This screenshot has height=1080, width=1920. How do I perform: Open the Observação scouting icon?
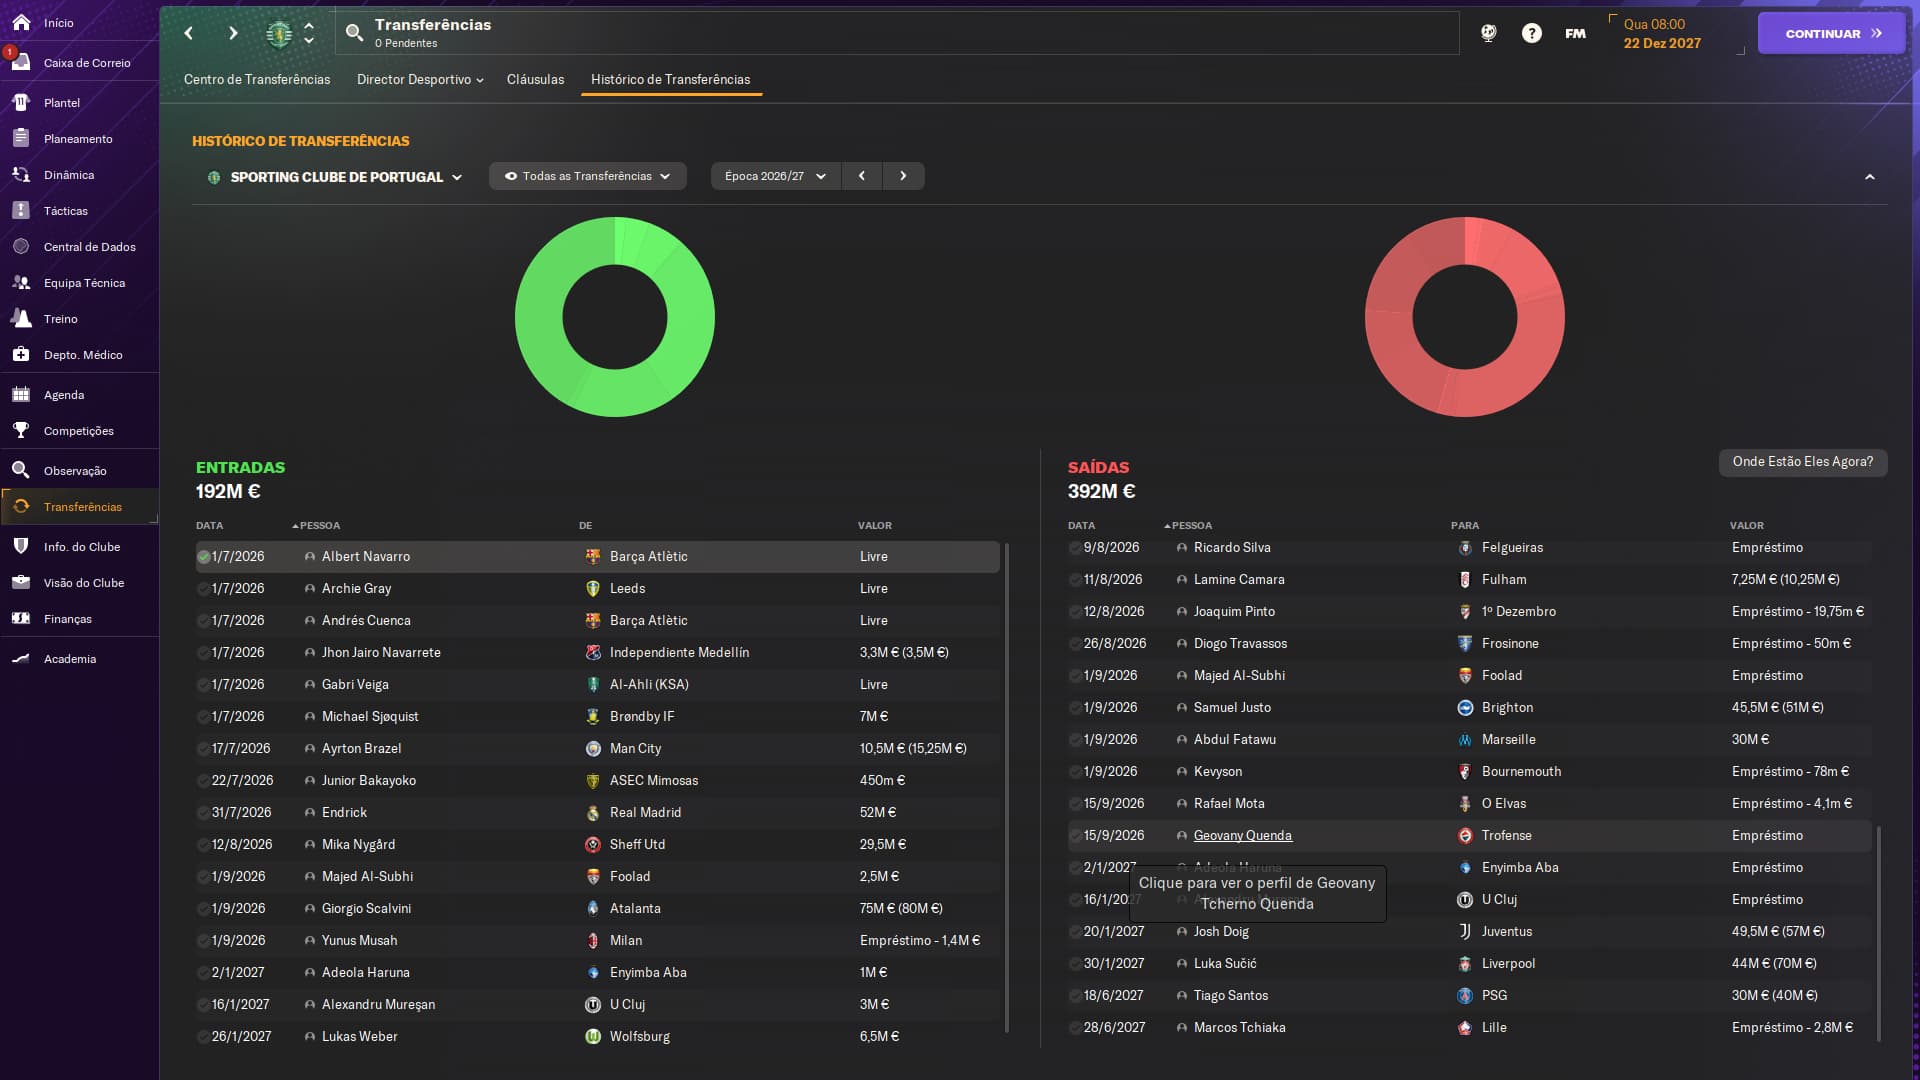pyautogui.click(x=21, y=471)
